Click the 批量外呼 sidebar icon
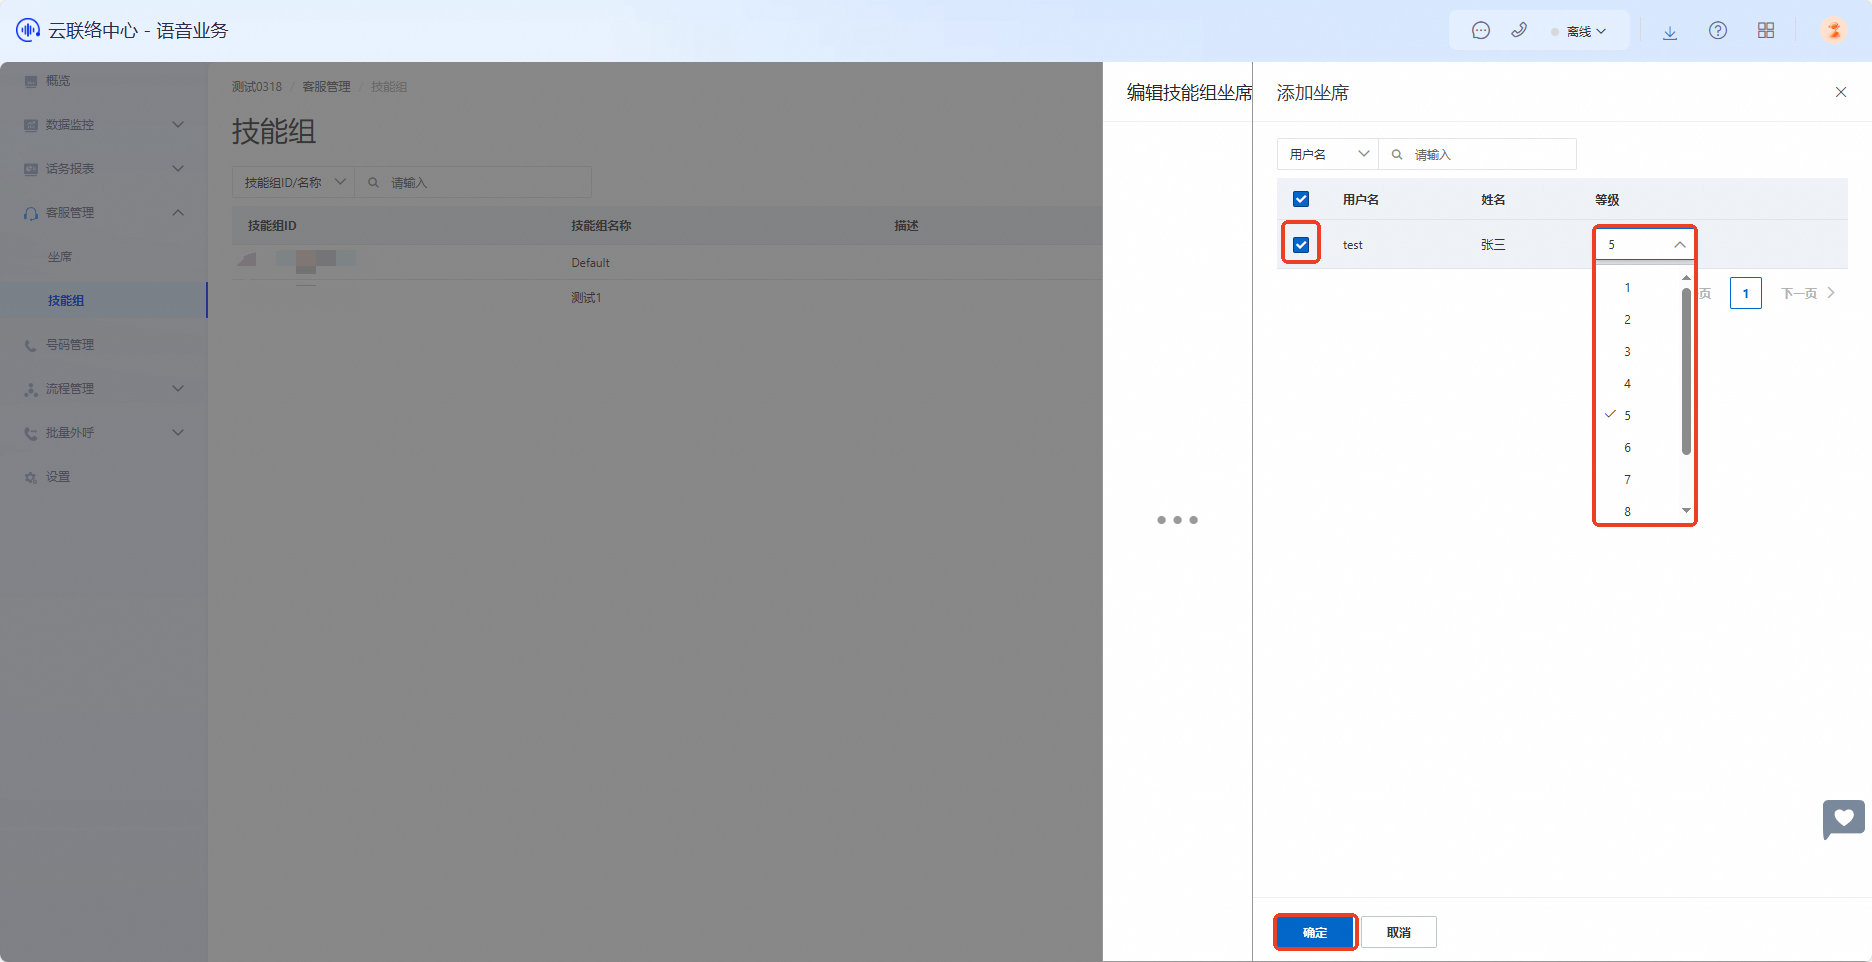This screenshot has height=962, width=1872. click(31, 433)
